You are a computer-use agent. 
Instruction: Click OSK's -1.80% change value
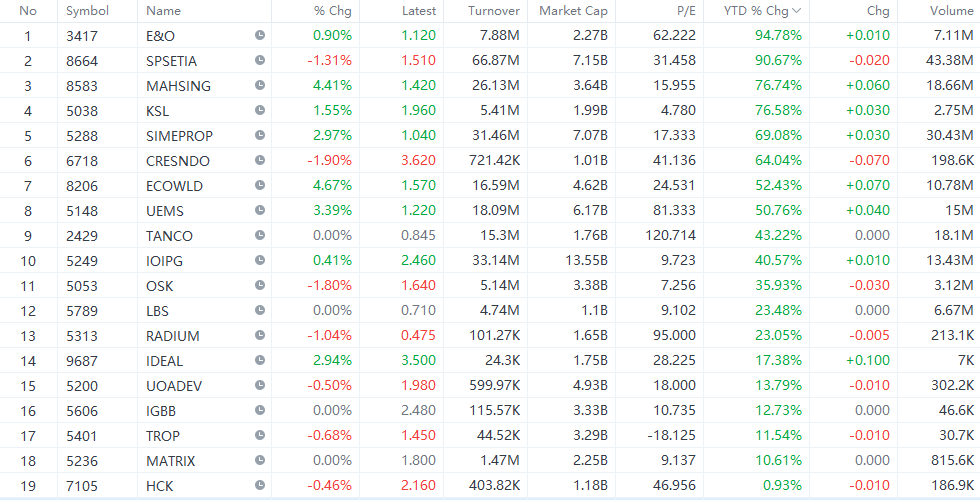tap(329, 286)
